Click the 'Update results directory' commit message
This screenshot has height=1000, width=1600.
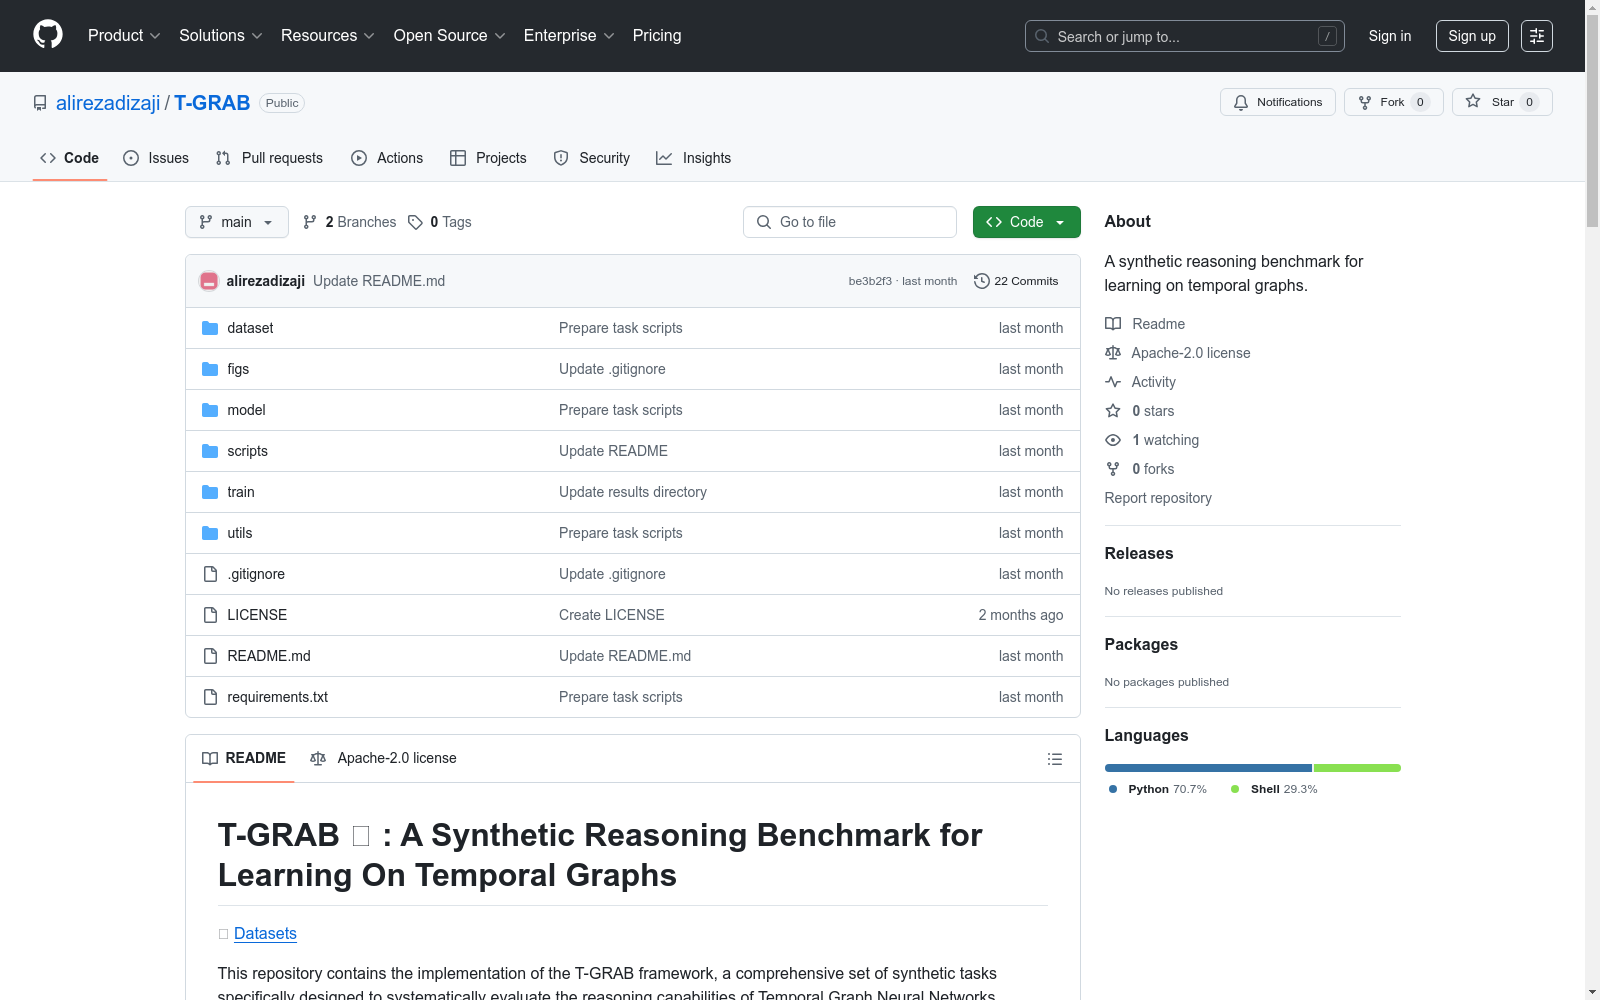(633, 492)
